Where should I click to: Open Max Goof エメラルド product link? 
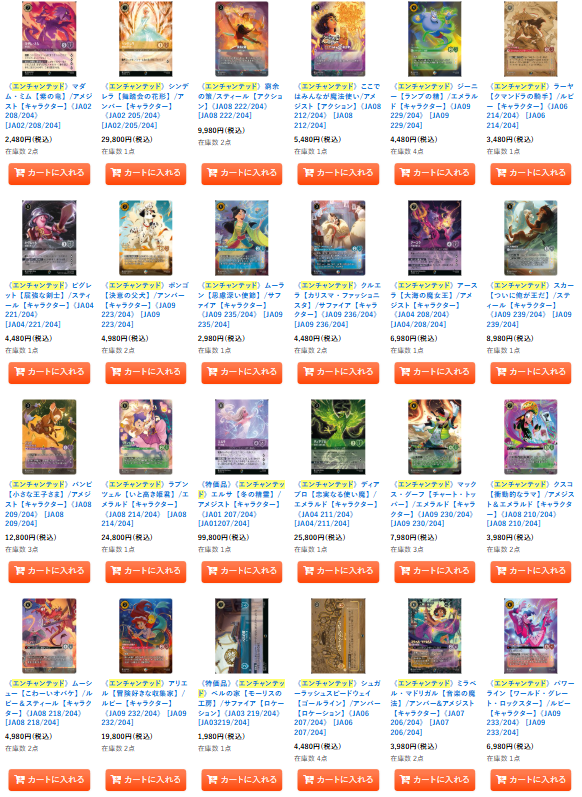click(x=435, y=504)
